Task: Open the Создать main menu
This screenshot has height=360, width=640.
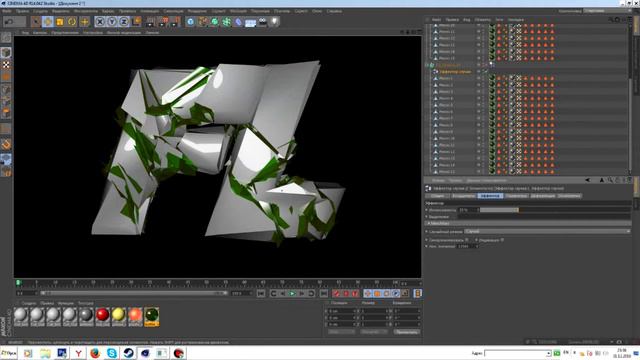Action: click(40, 11)
